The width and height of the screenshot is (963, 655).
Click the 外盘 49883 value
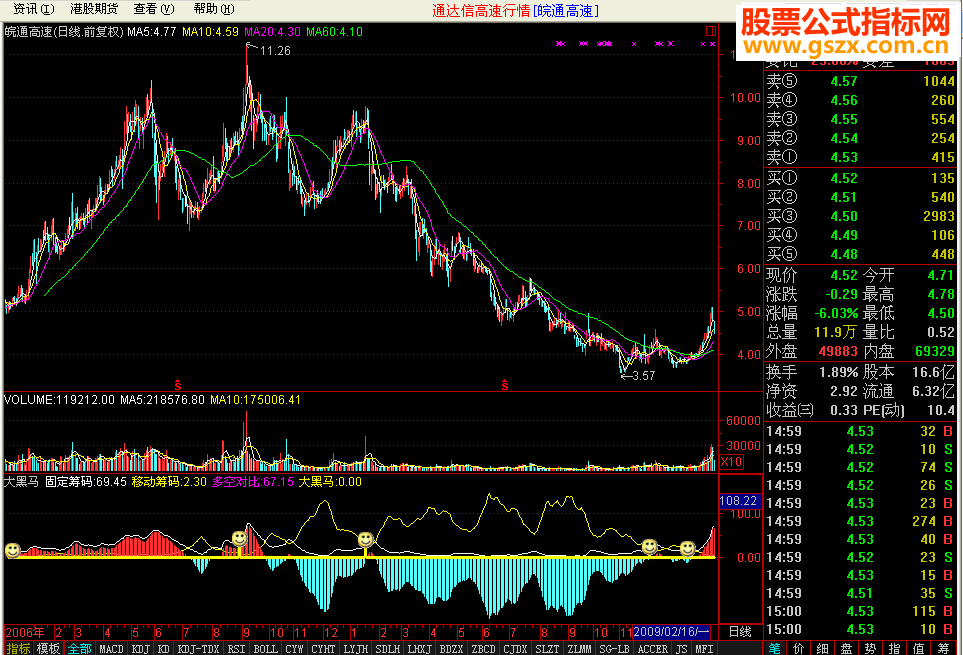[x=838, y=351]
